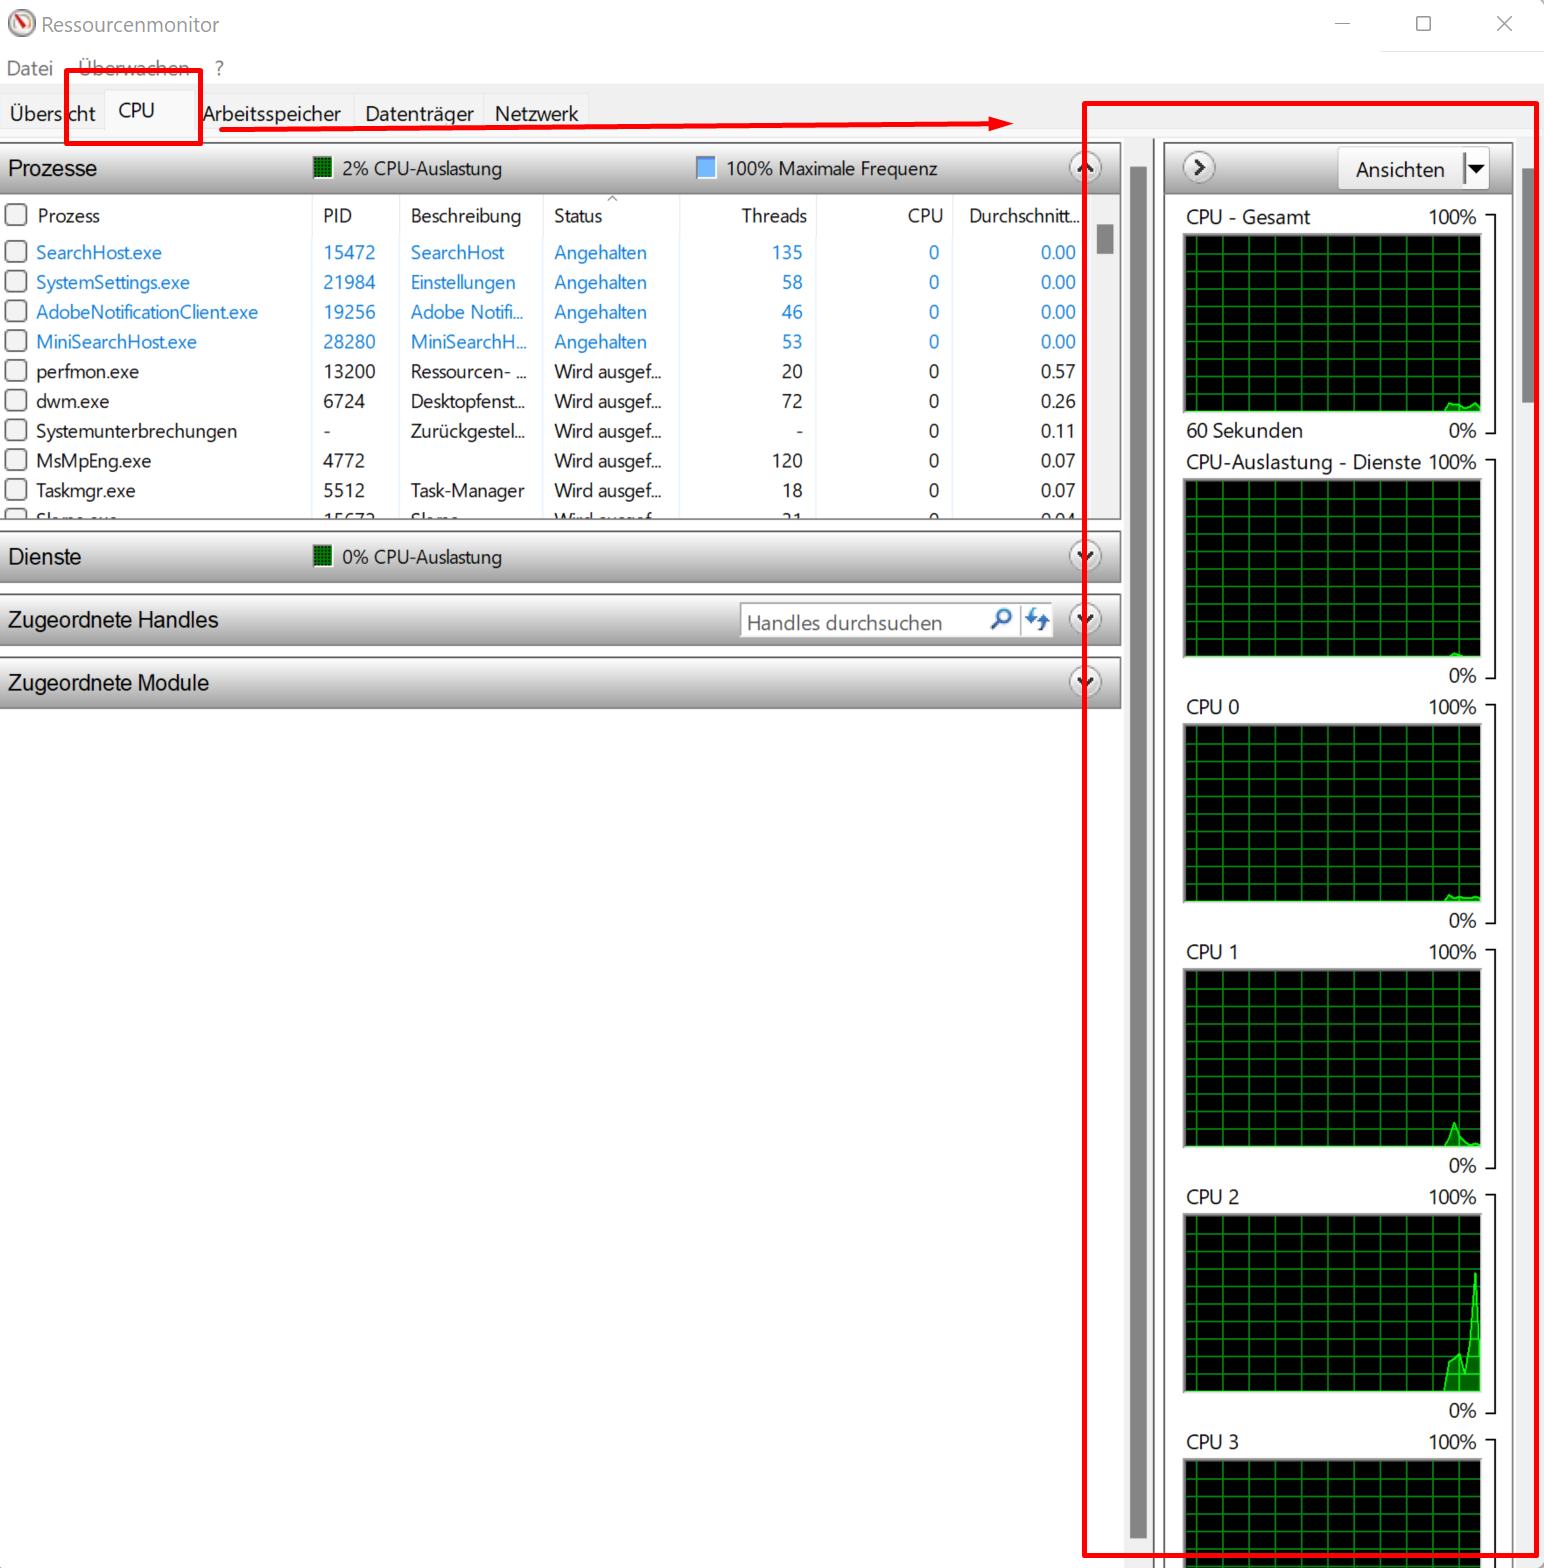
Task: Click the Task-Manager description cell
Action: 467,490
